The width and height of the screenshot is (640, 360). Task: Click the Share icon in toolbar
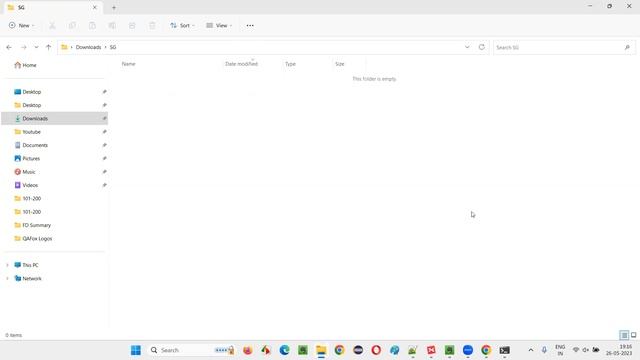coord(132,25)
